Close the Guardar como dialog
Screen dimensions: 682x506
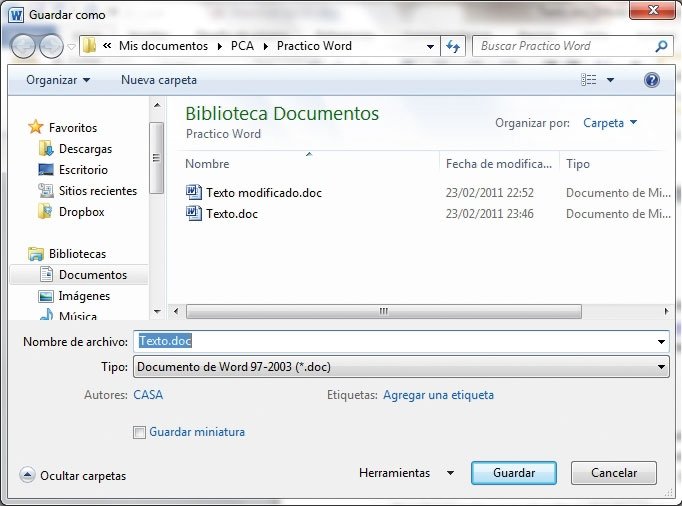coord(652,10)
